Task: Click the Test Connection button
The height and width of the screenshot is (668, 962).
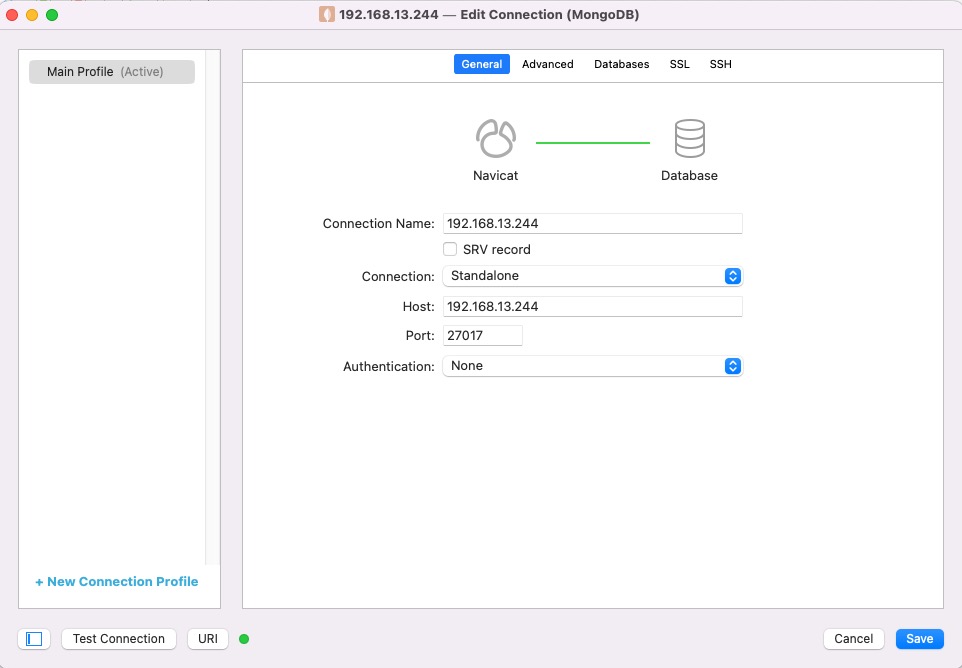Action: [119, 639]
